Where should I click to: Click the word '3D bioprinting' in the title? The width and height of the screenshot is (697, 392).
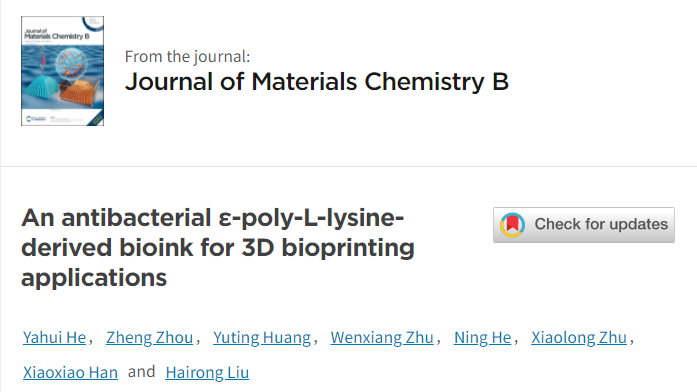click(328, 248)
